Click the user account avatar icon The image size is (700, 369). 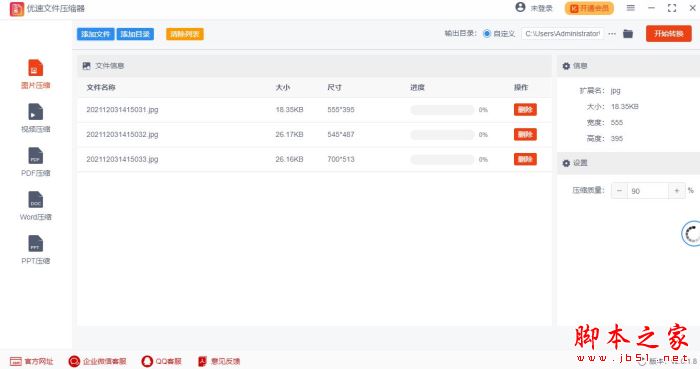[520, 7]
